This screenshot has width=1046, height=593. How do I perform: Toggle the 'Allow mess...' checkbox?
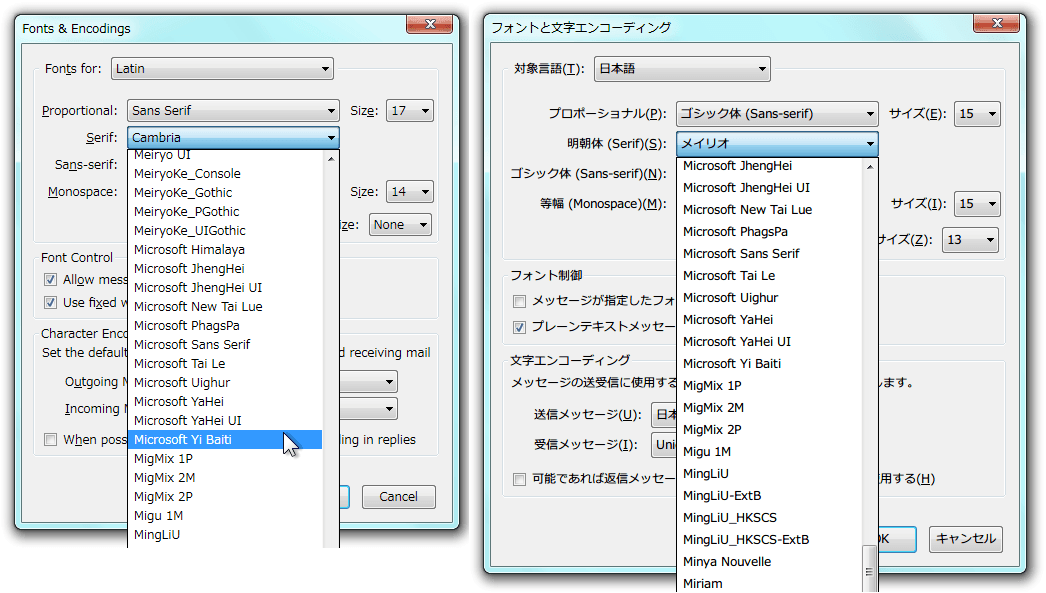tap(50, 280)
